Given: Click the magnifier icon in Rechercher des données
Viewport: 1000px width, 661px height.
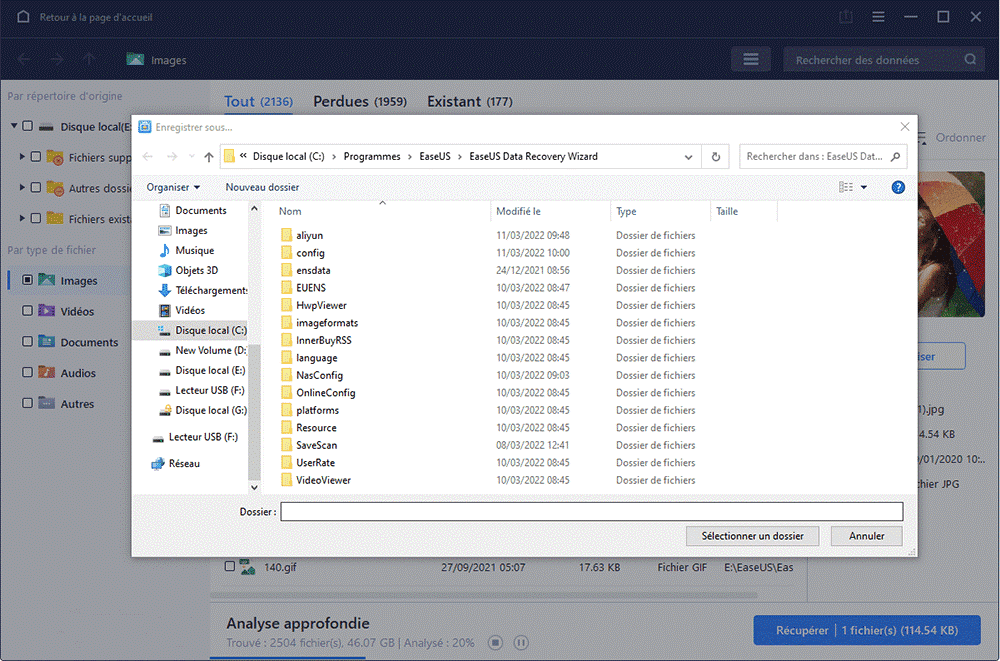Looking at the screenshot, I should 970,59.
